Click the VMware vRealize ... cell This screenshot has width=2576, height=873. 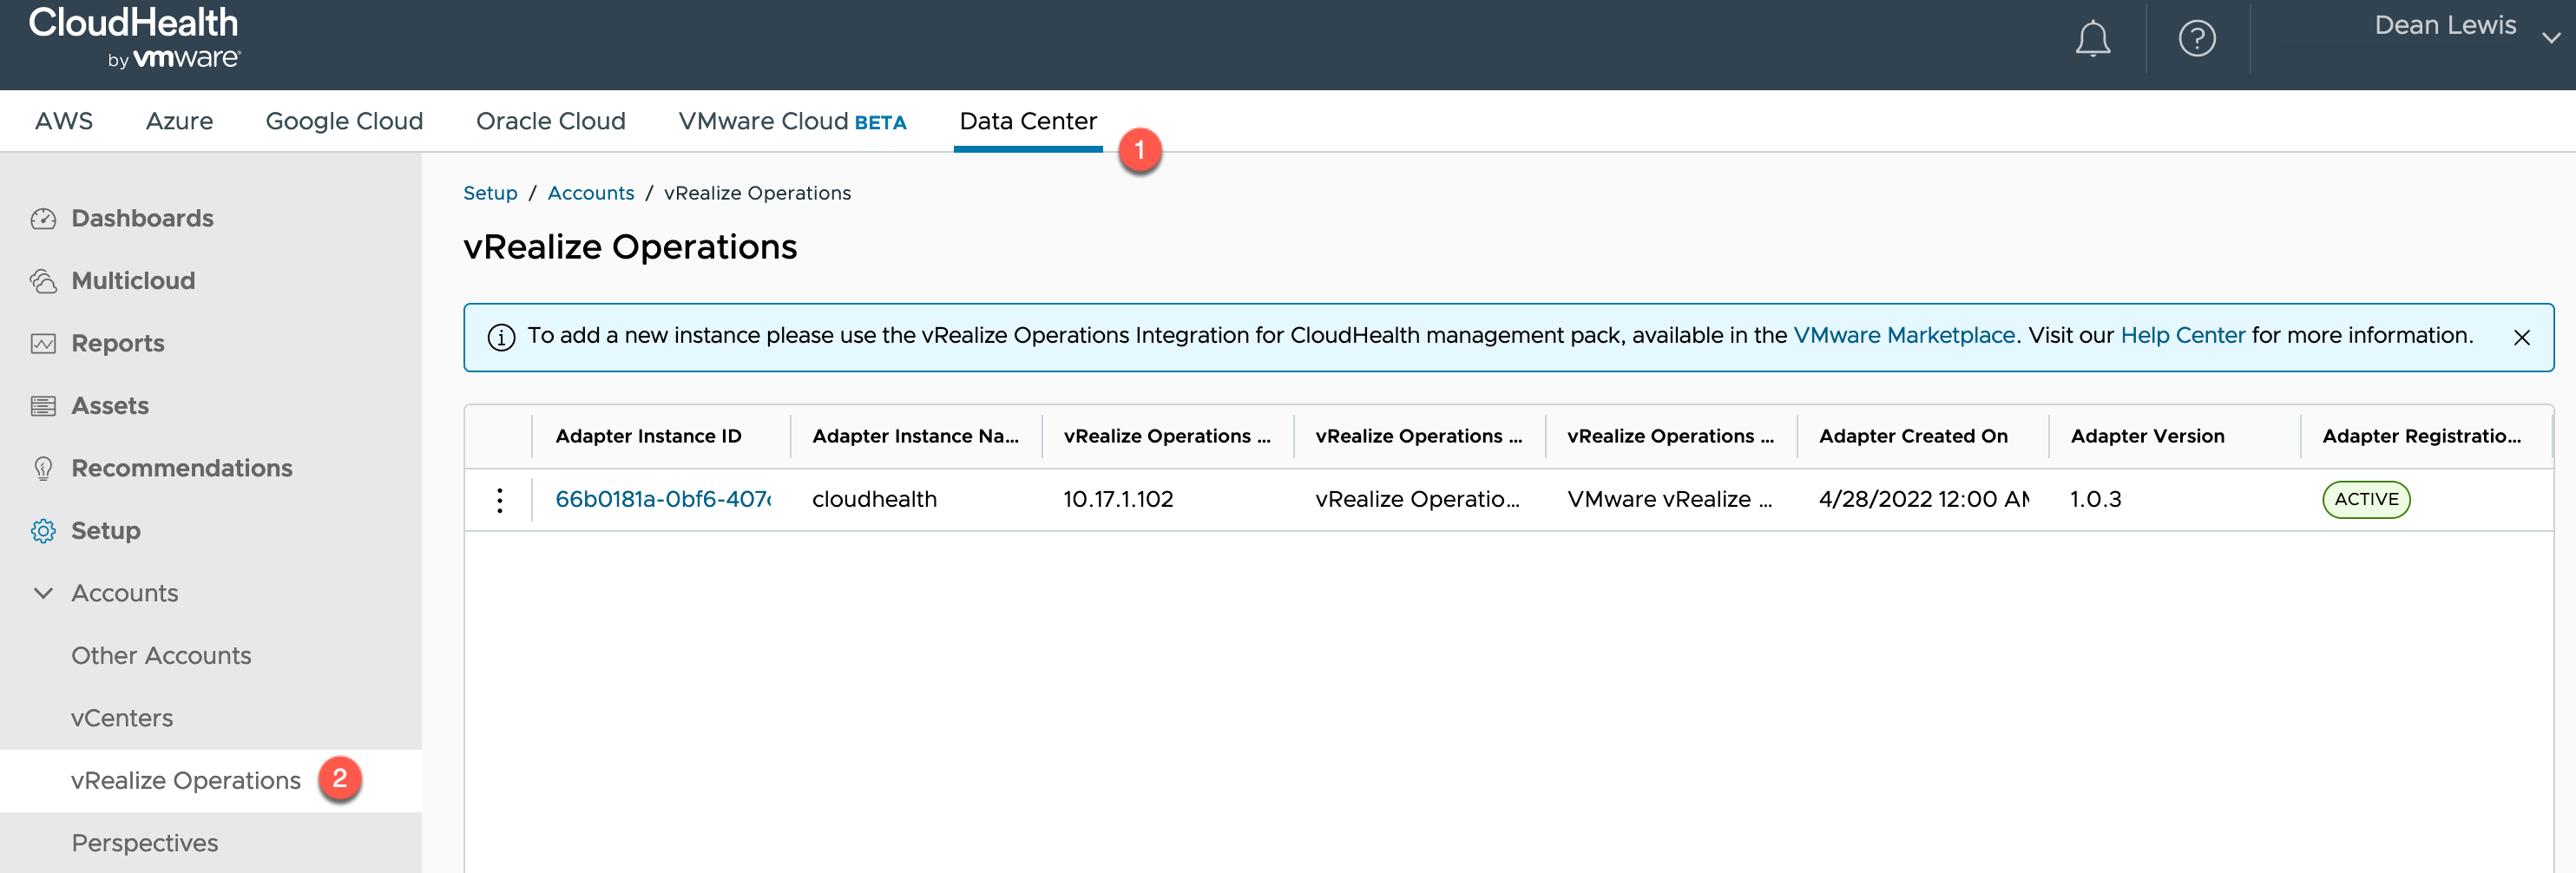(1668, 499)
